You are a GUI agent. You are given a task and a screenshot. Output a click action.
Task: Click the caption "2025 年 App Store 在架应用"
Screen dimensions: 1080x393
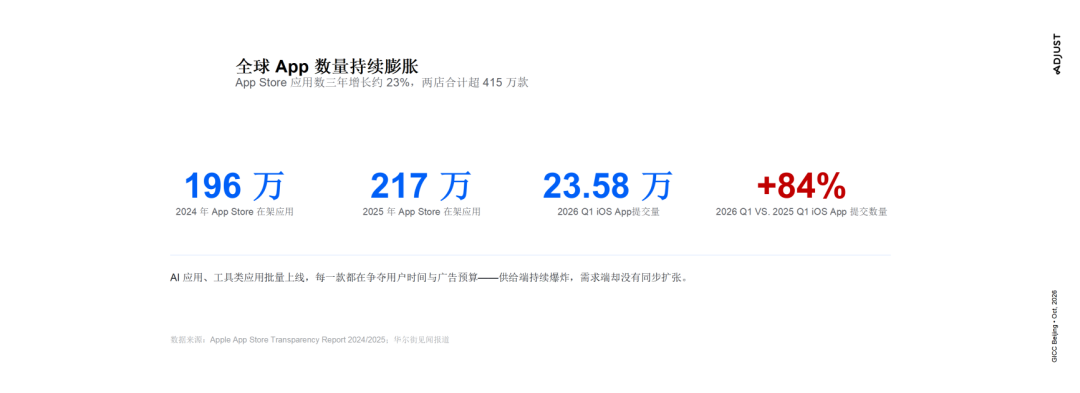[421, 212]
